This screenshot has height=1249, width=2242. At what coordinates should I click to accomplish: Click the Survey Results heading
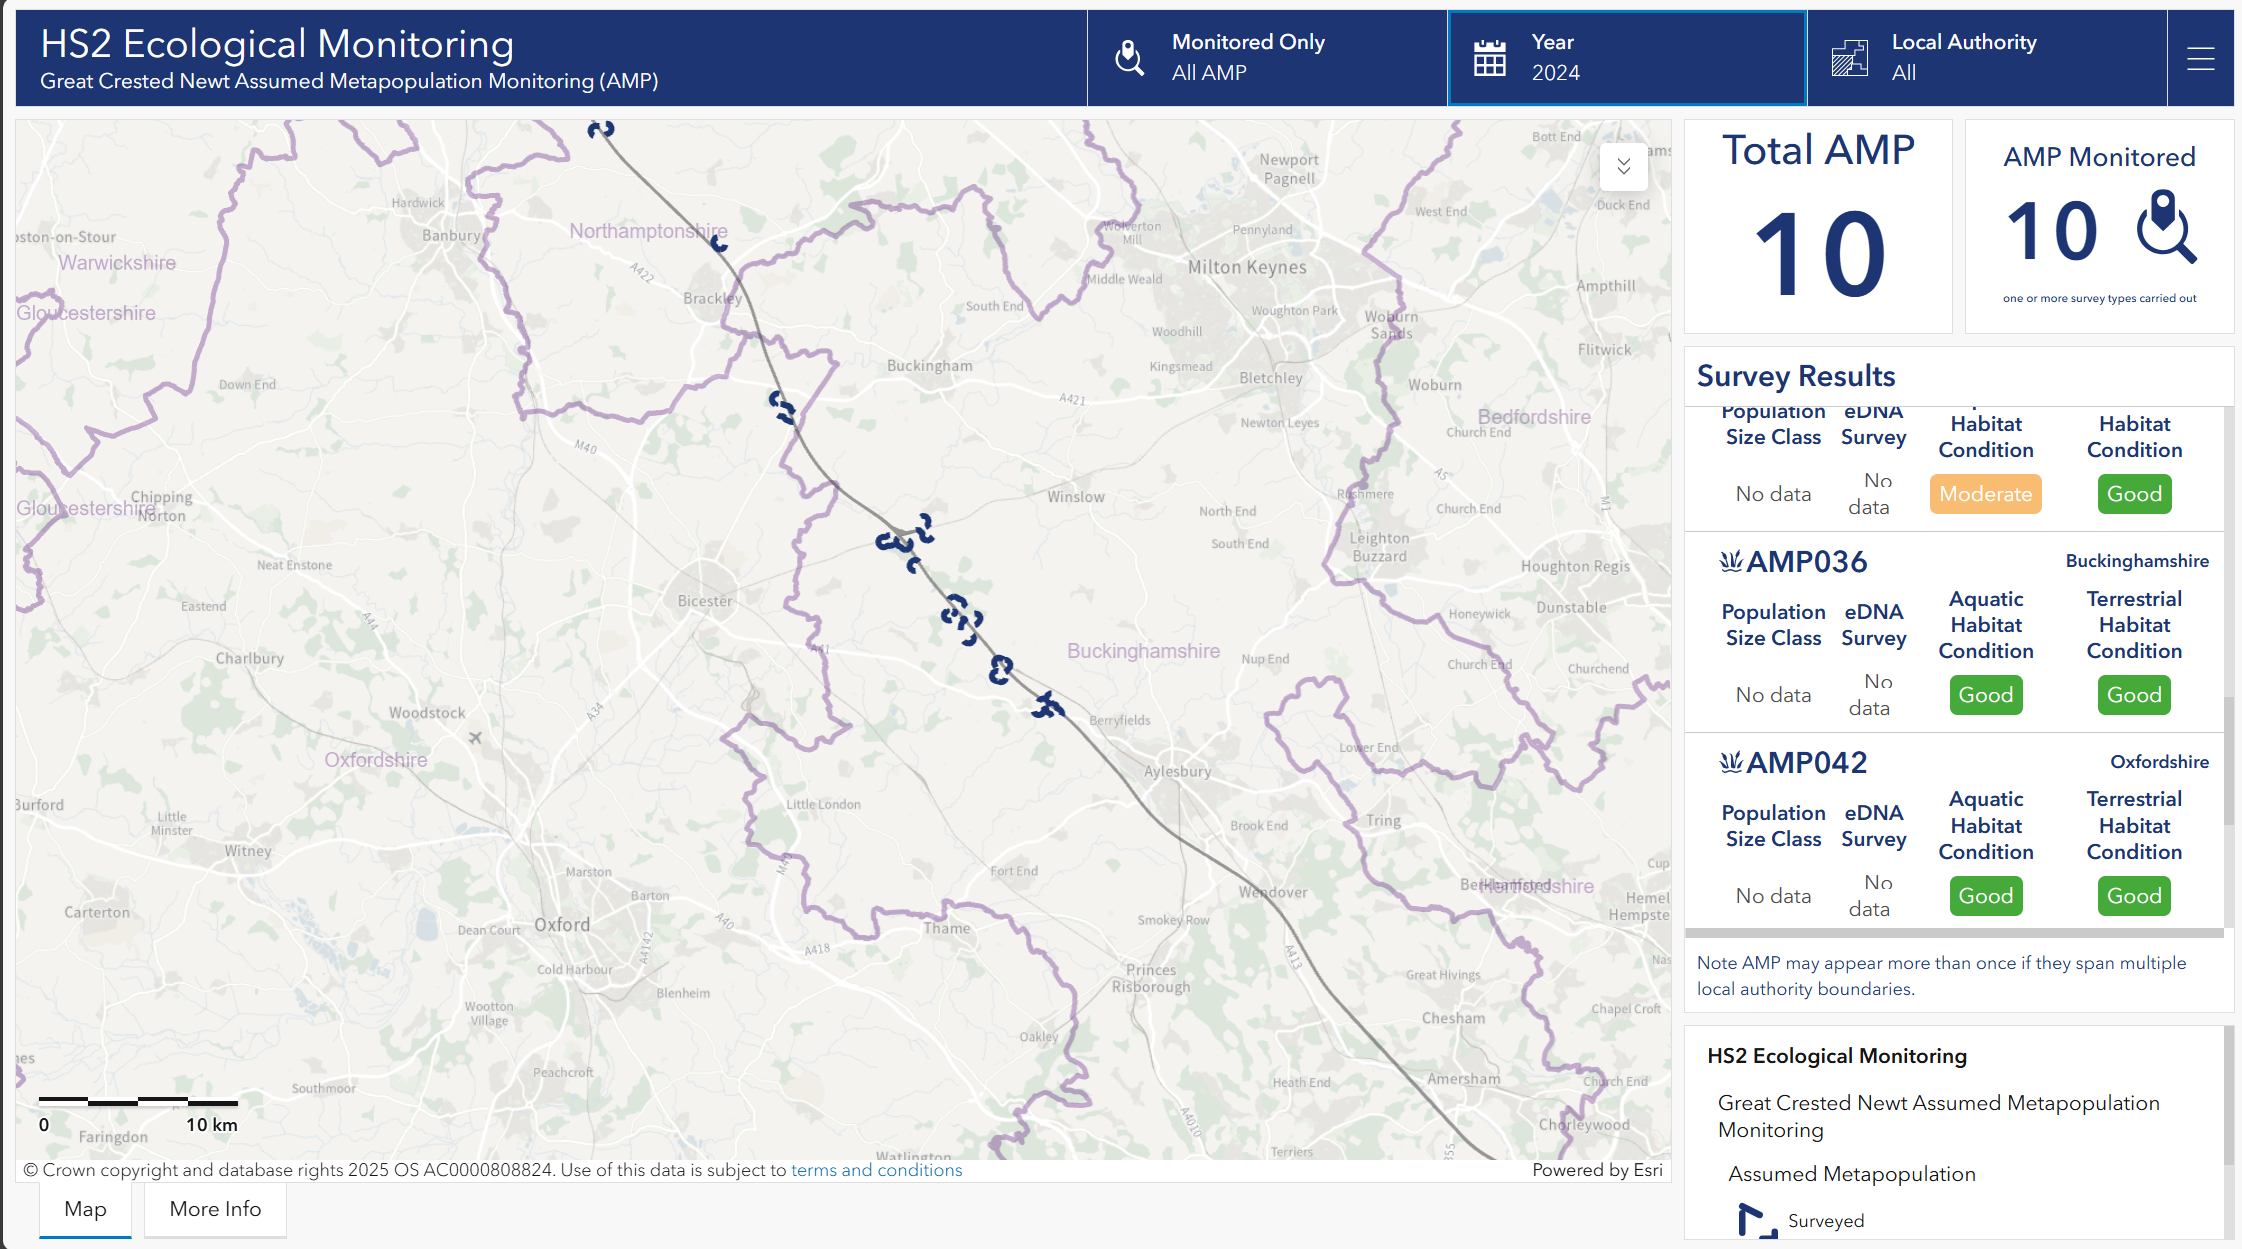coord(1796,376)
